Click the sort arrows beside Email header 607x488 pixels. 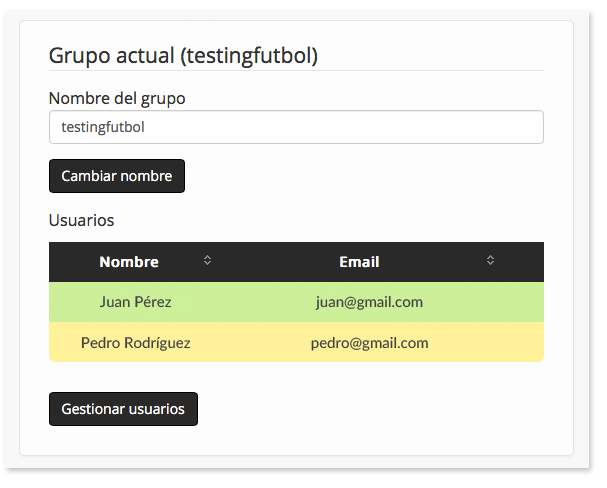tap(490, 261)
